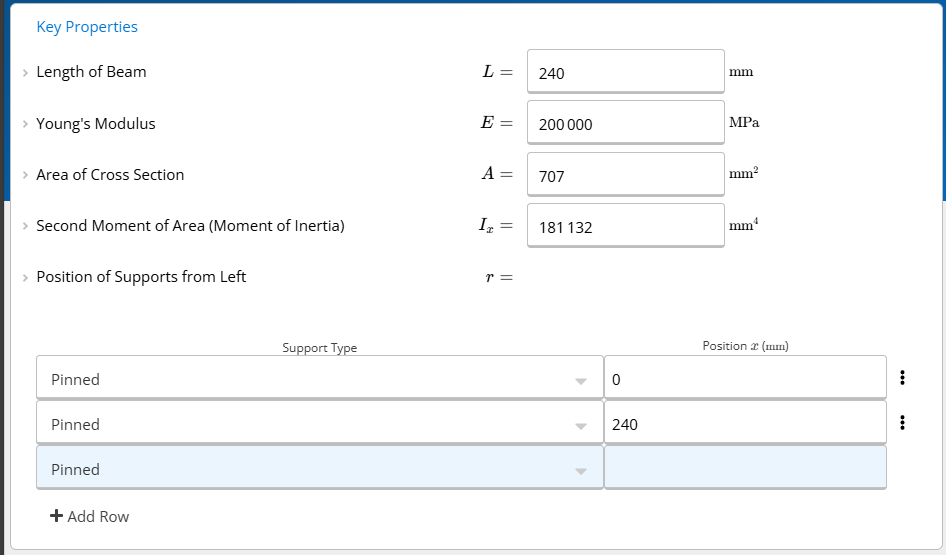This screenshot has height=555, width=946.
Task: Click the Key Properties heading link
Action: click(x=87, y=27)
